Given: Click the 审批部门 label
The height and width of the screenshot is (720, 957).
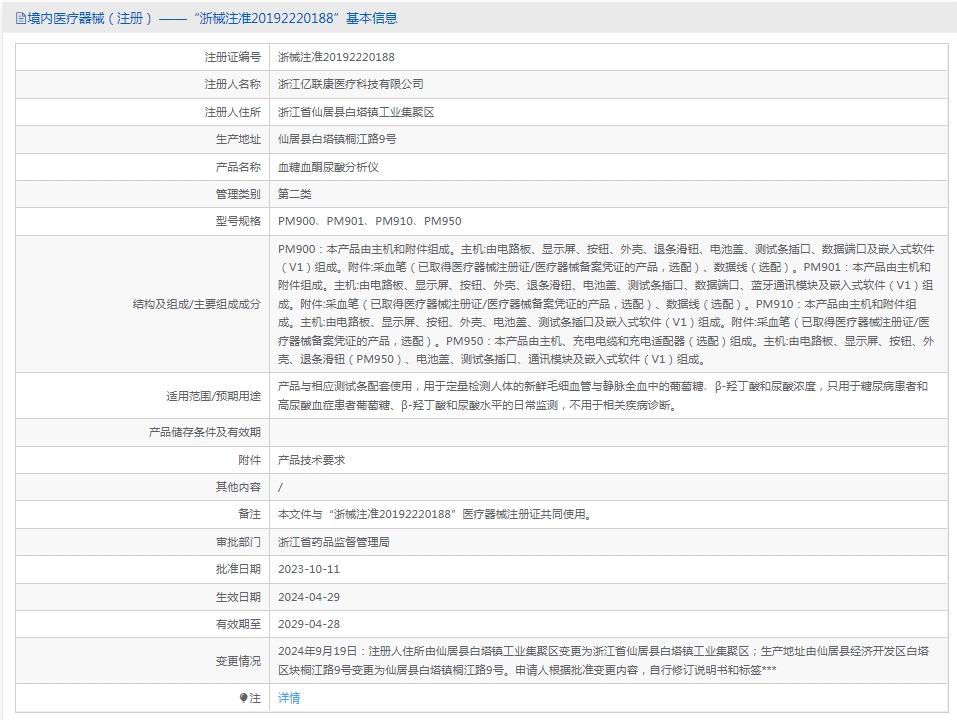Looking at the screenshot, I should [238, 542].
